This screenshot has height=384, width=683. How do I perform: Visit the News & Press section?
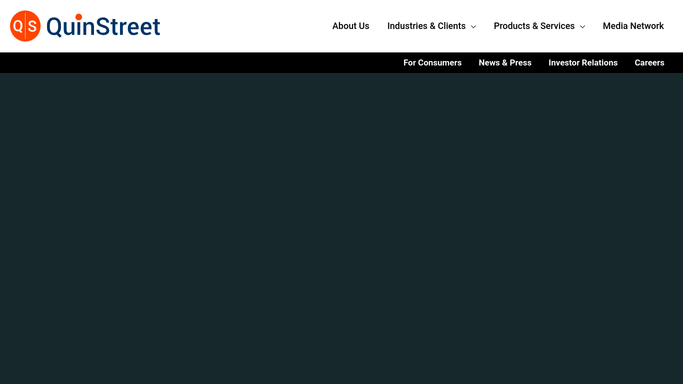505,63
